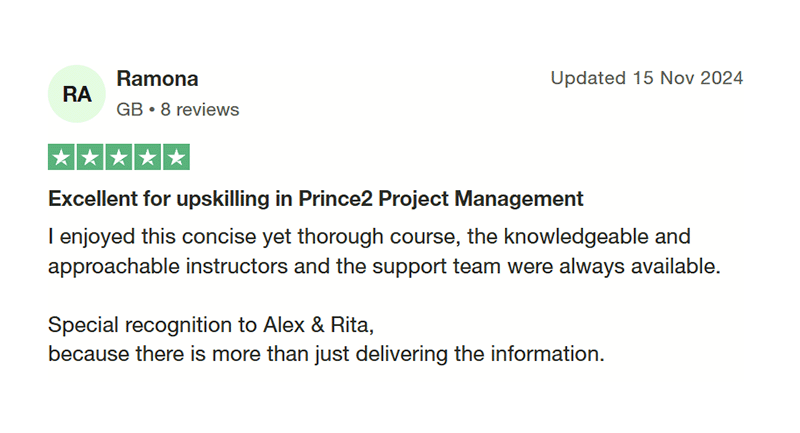The image size is (800, 433).
Task: Open the review title about Prince2
Action: pyautogui.click(x=315, y=199)
